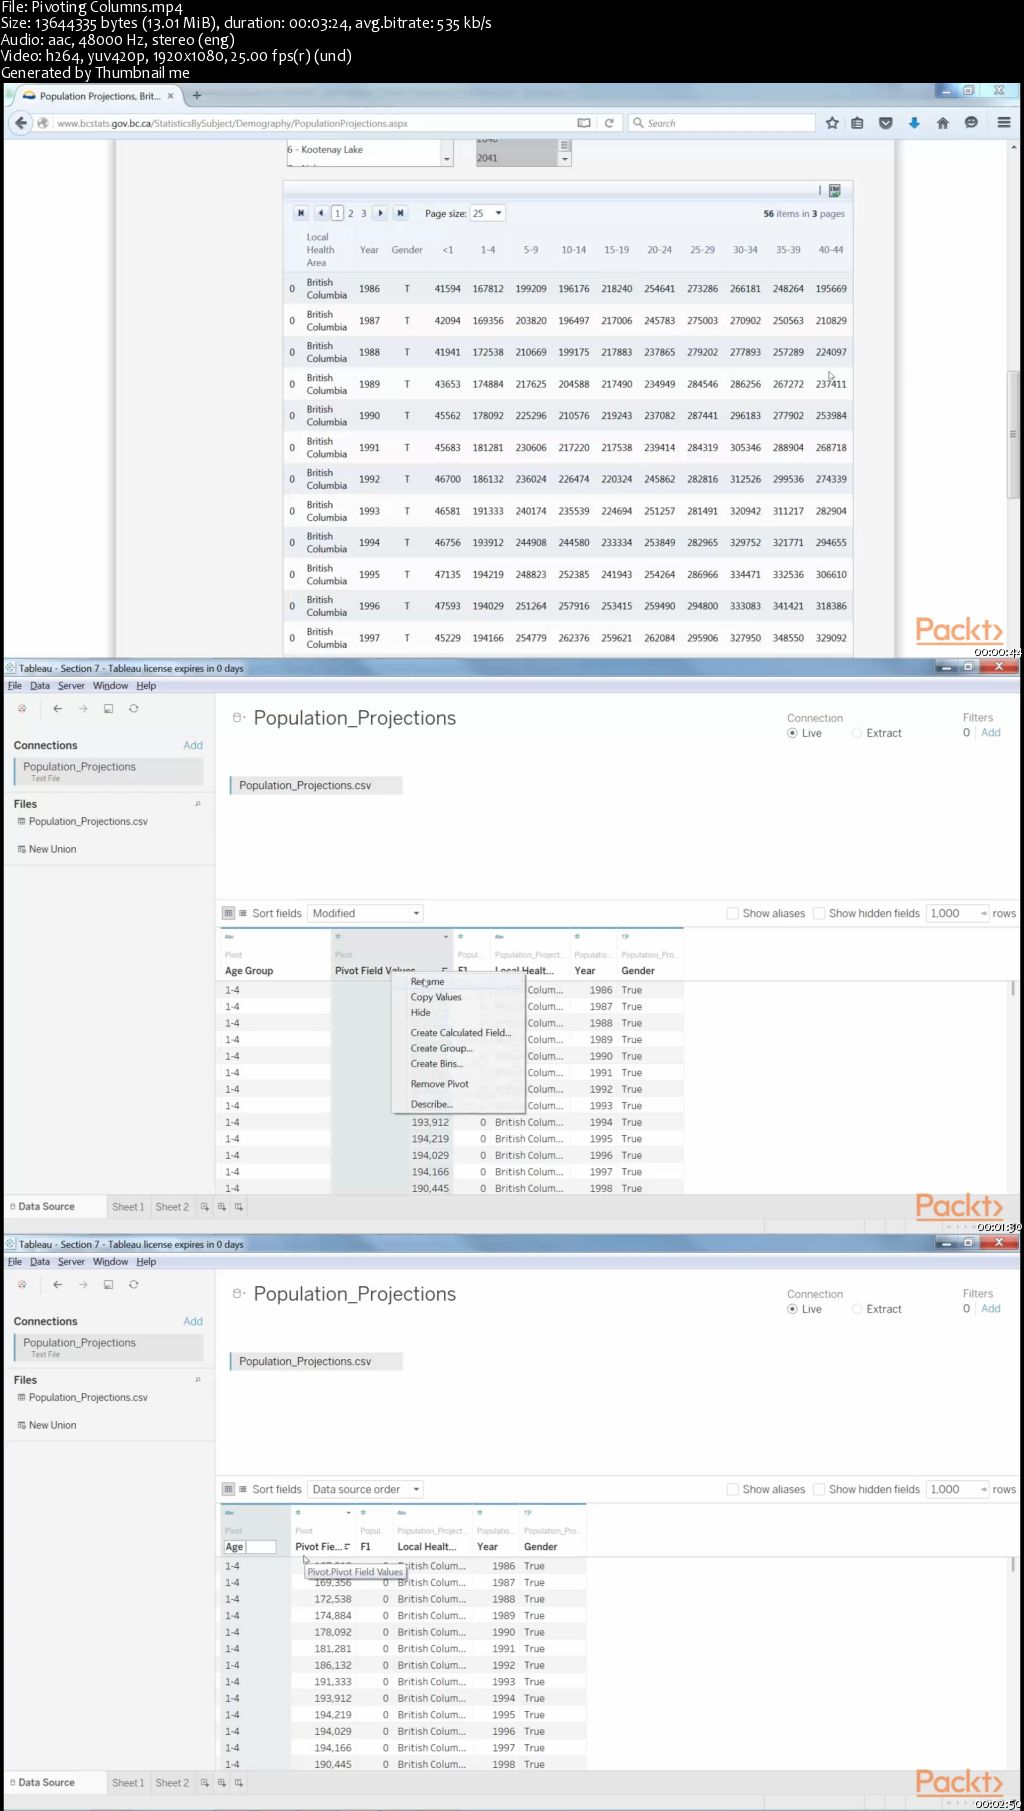Open Sort fields dropdown showing Modified
1024x1811 pixels.
tap(365, 913)
